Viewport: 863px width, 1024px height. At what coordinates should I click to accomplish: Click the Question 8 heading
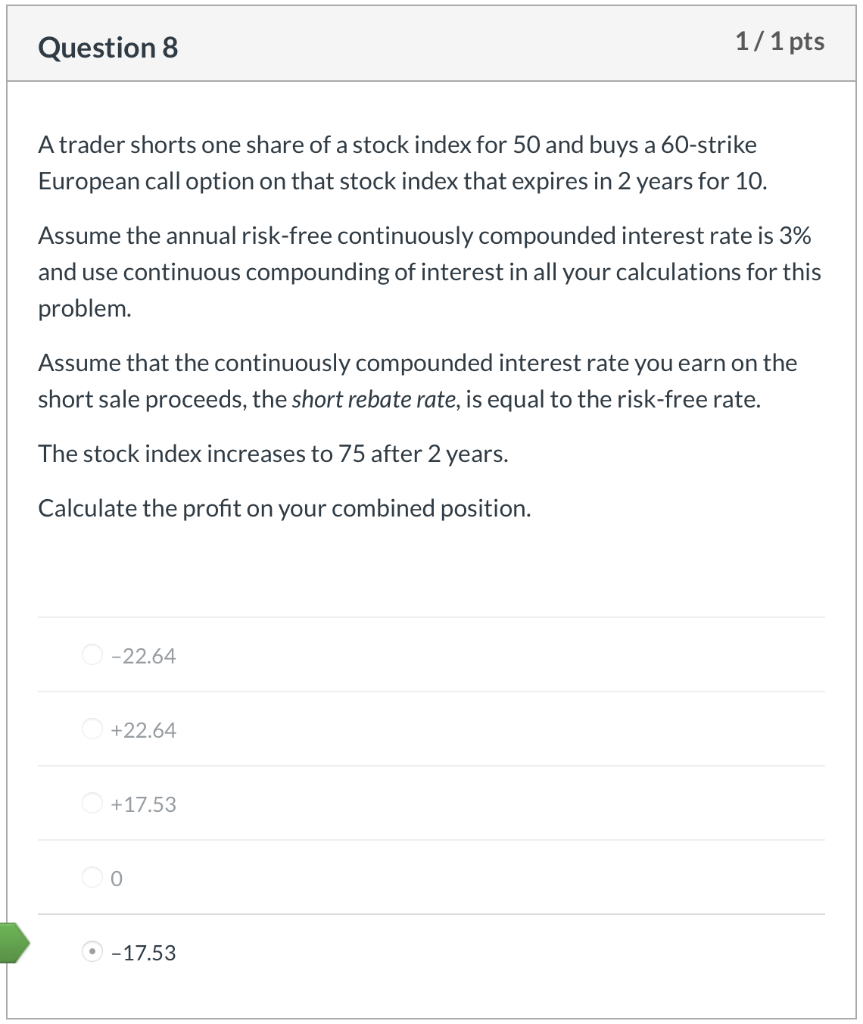[x=106, y=47]
